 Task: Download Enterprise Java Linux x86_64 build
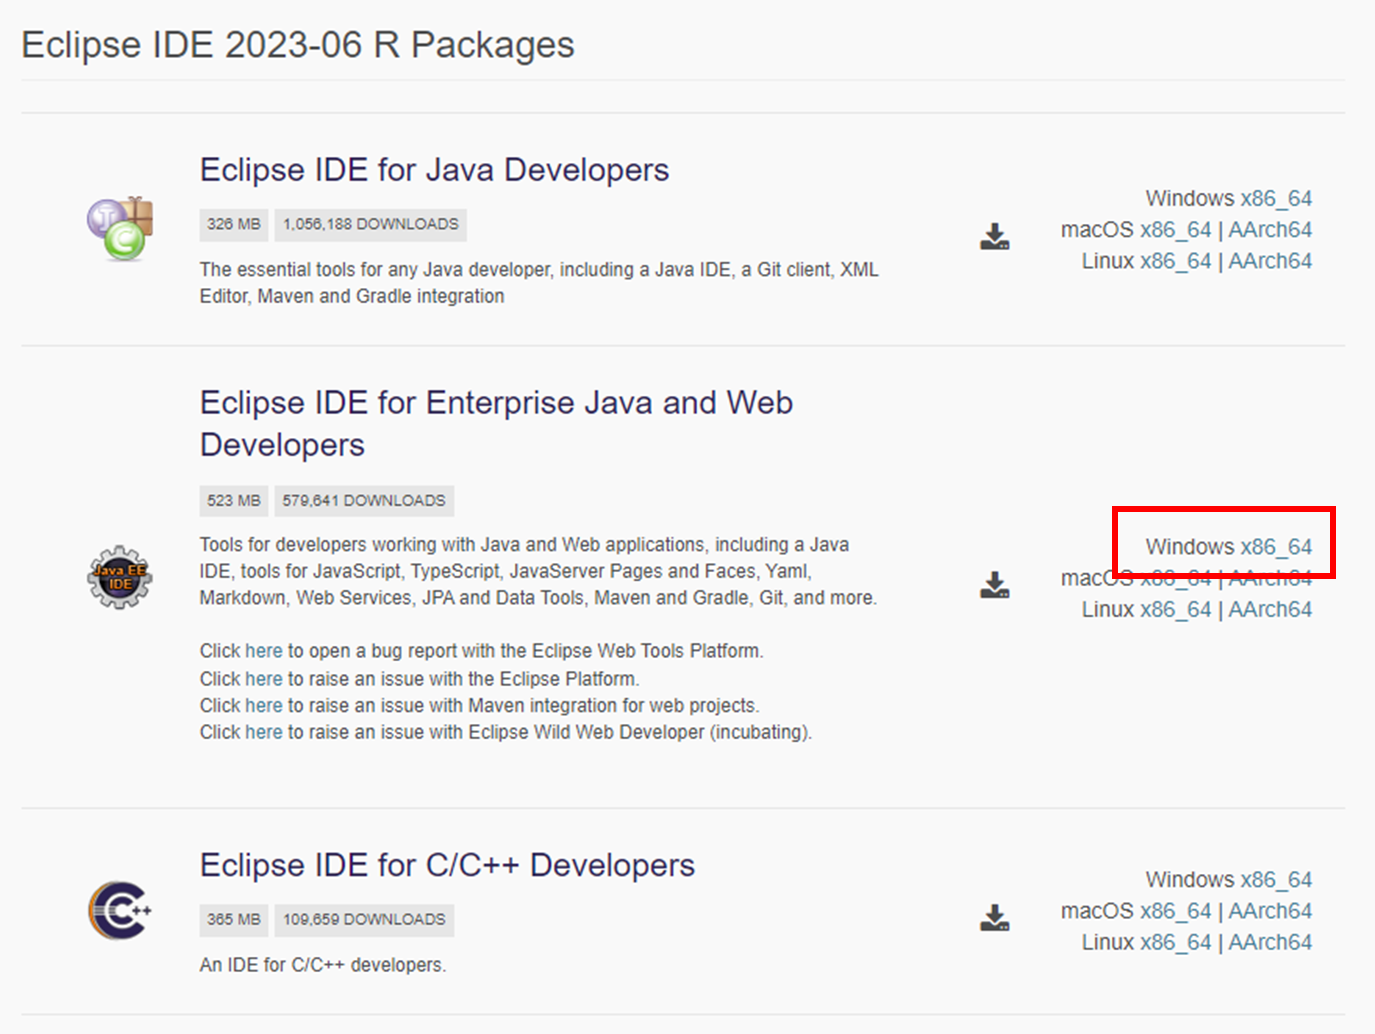pyautogui.click(x=1175, y=609)
